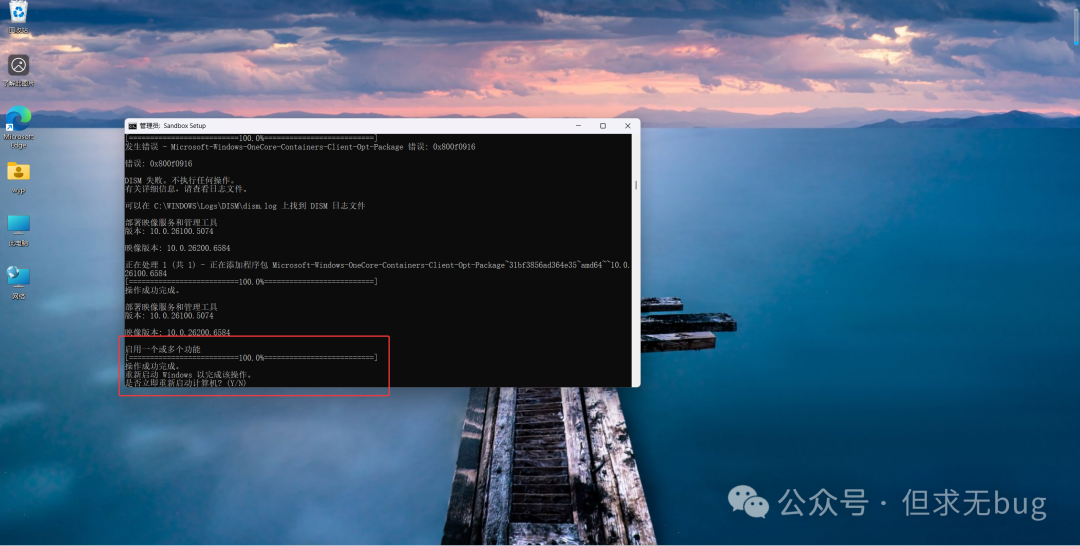This screenshot has width=1080, height=546.
Task: Maximize the Sandbox Setup console window
Action: (602, 126)
